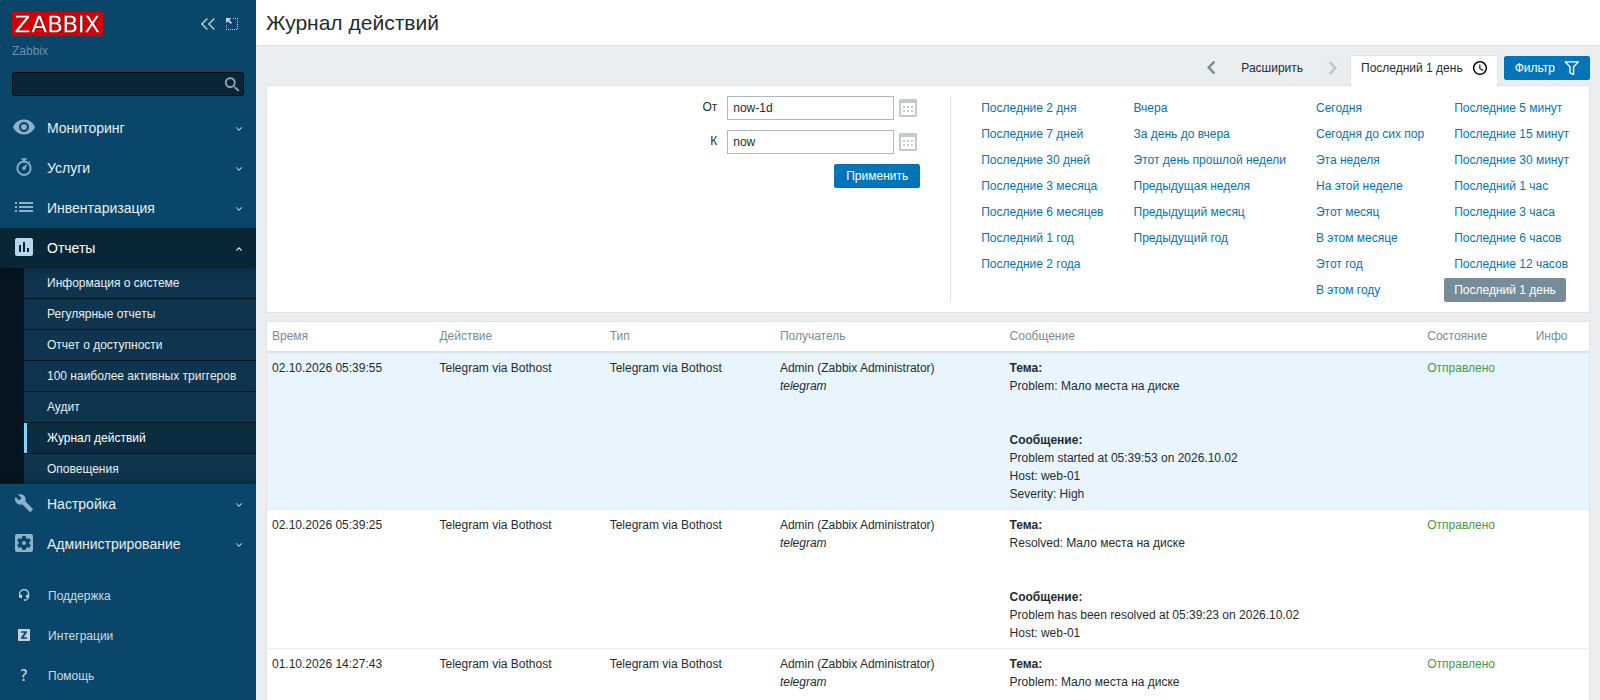1600x700 pixels.
Task: Open Отчет о доступности submenu item
Action: [140, 345]
